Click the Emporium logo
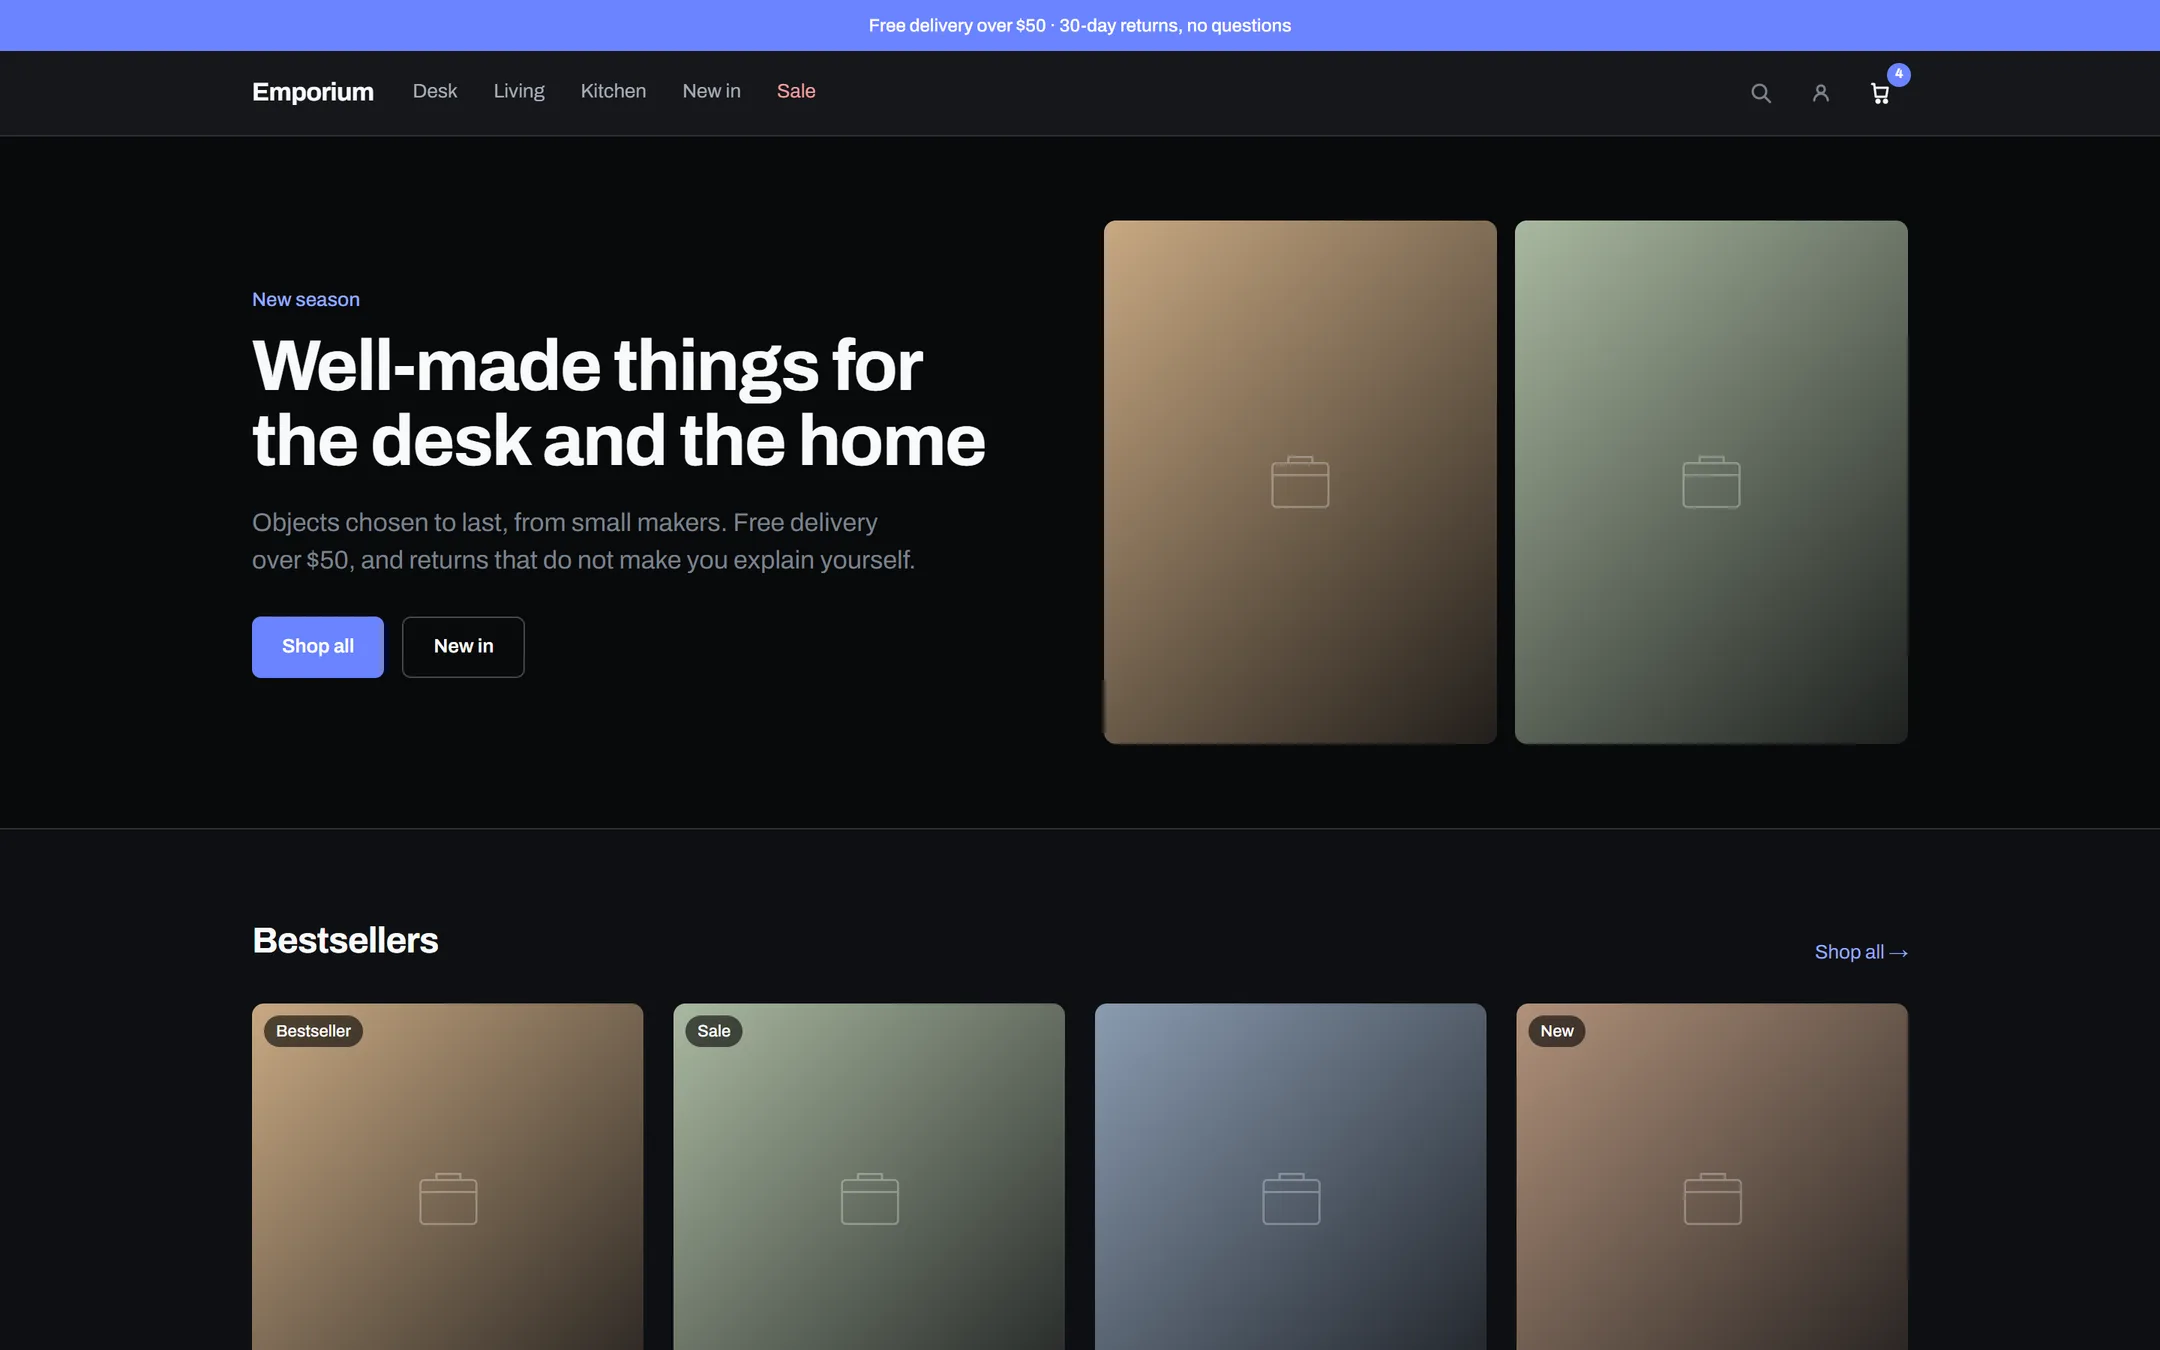This screenshot has height=1350, width=2160. coord(313,92)
